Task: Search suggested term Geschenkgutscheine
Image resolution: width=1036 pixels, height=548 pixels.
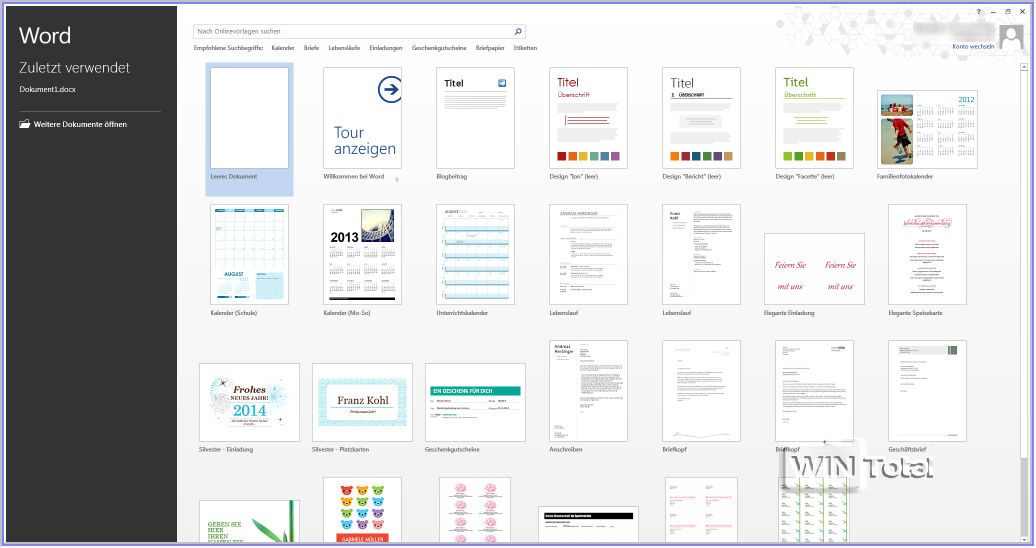Action: 439,48
